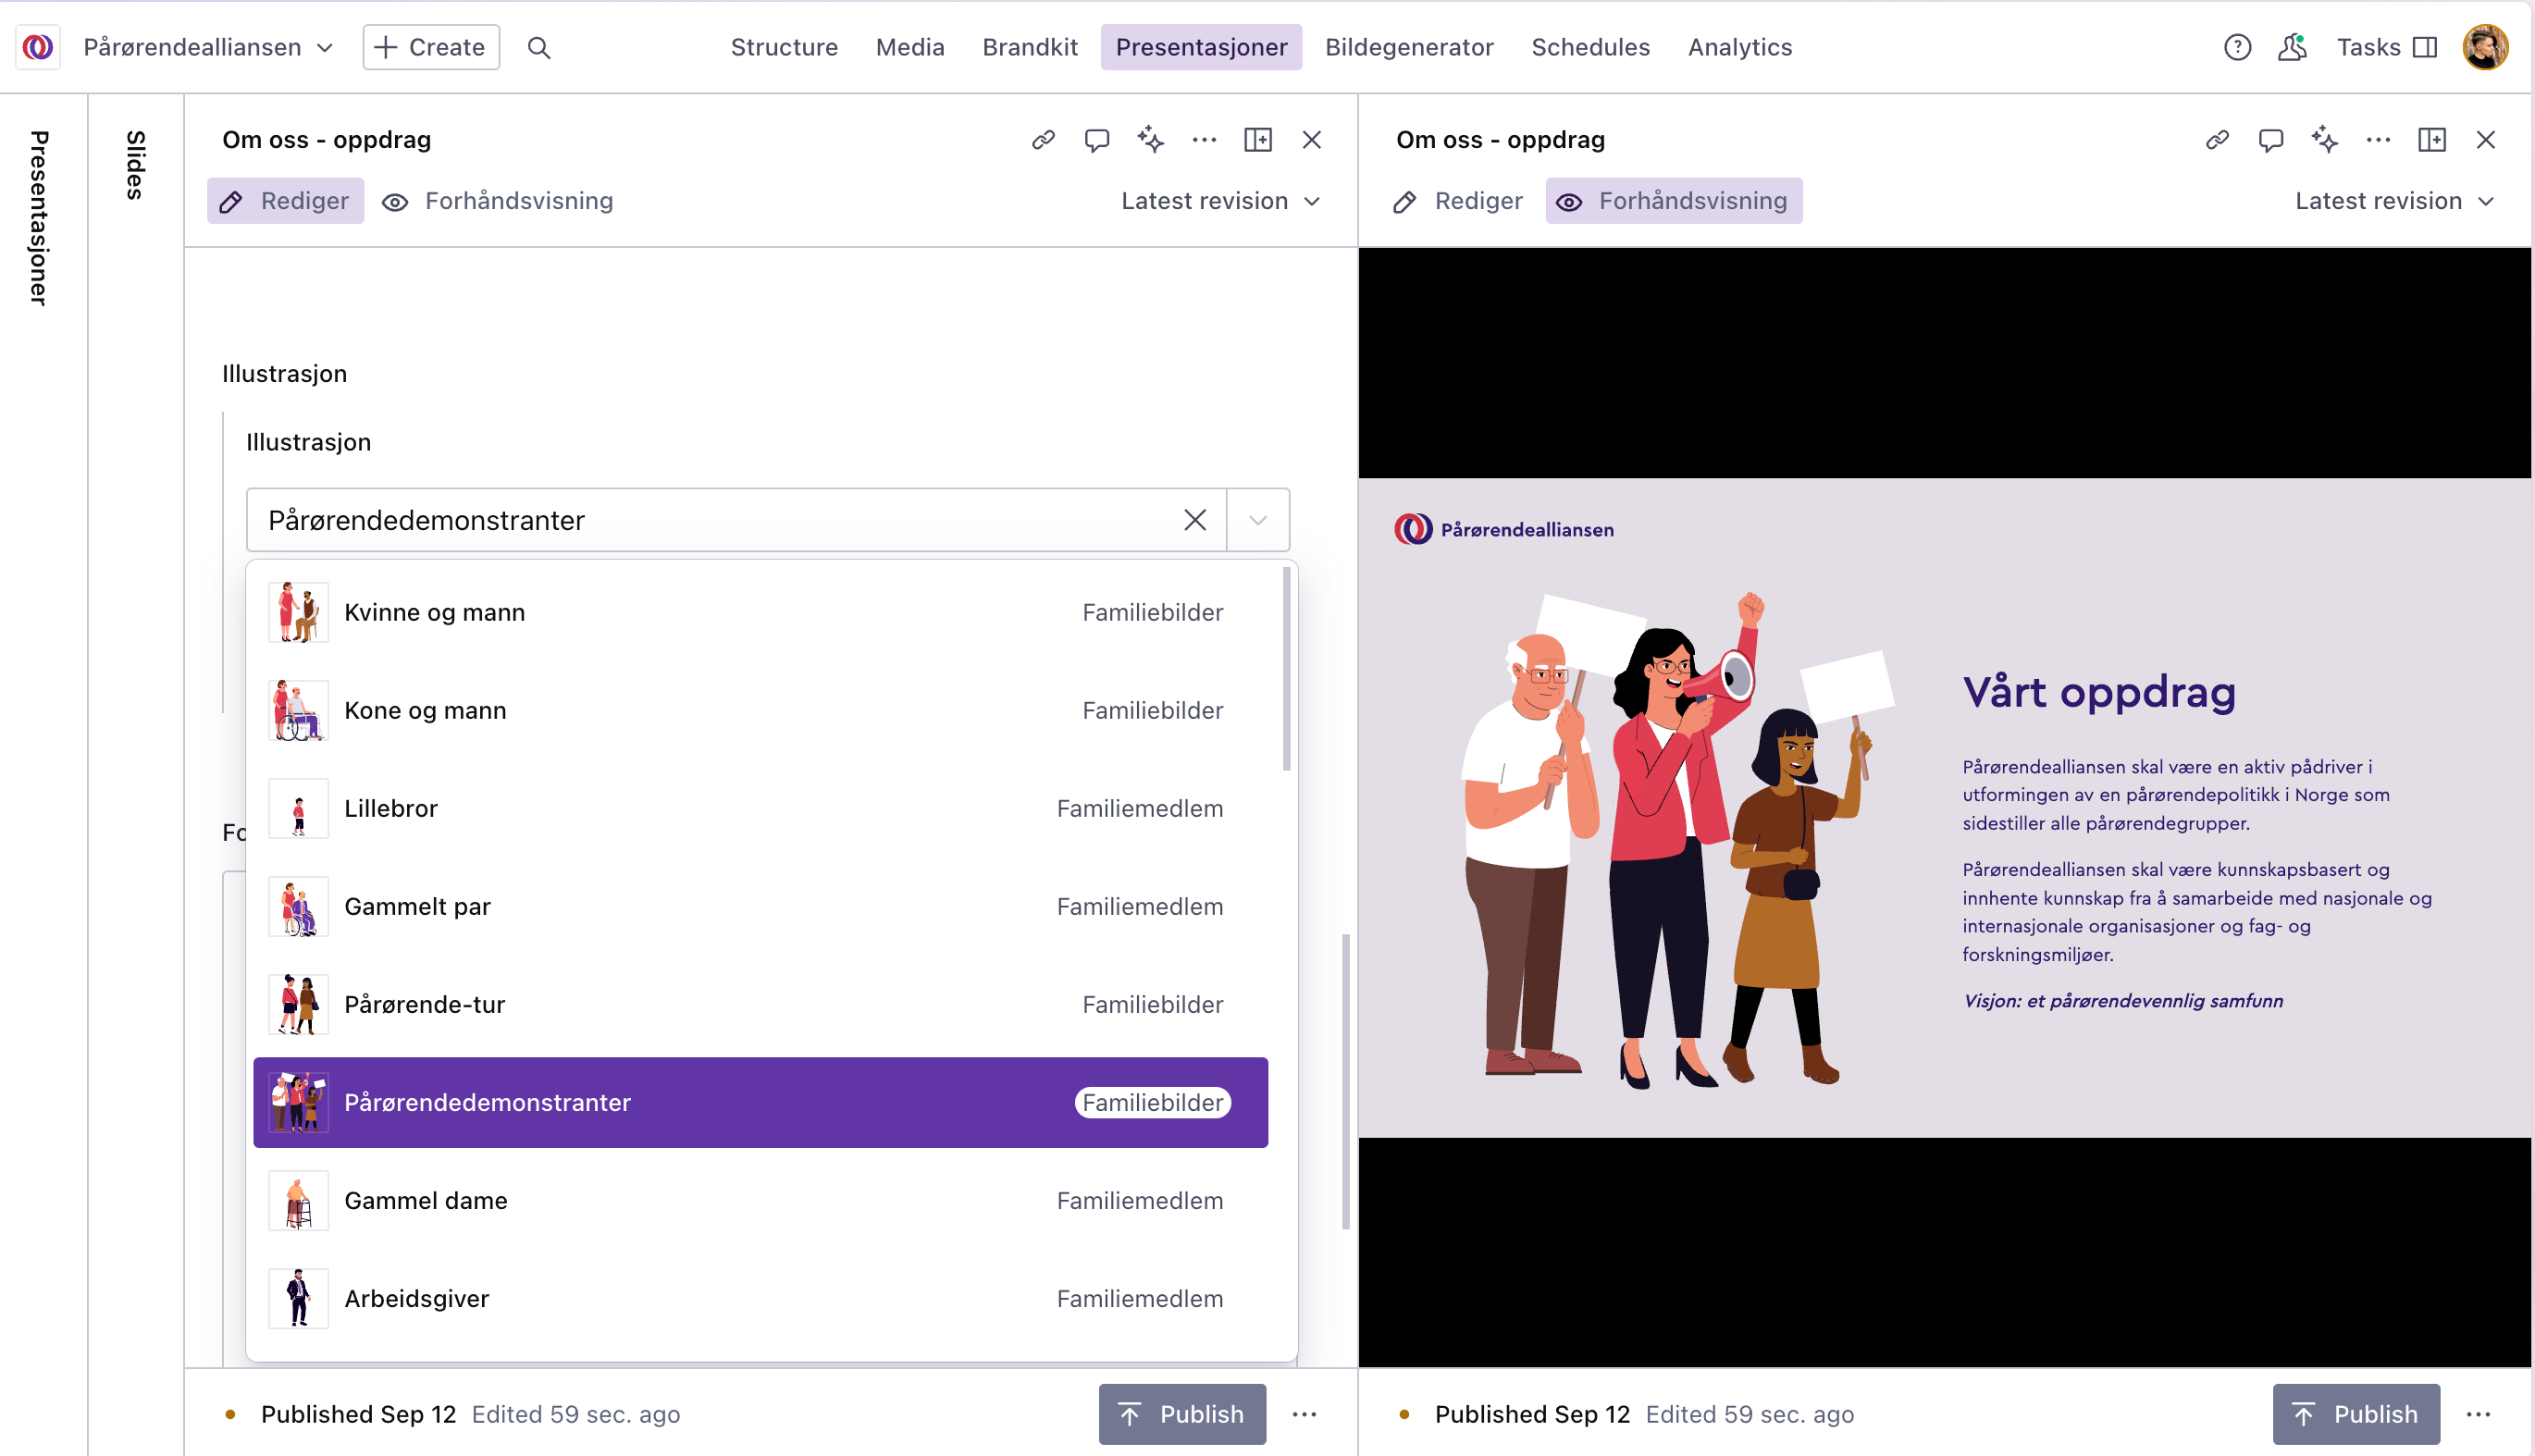Viewport: 2535px width, 1456px height.
Task: Click the Create button
Action: pyautogui.click(x=431, y=47)
